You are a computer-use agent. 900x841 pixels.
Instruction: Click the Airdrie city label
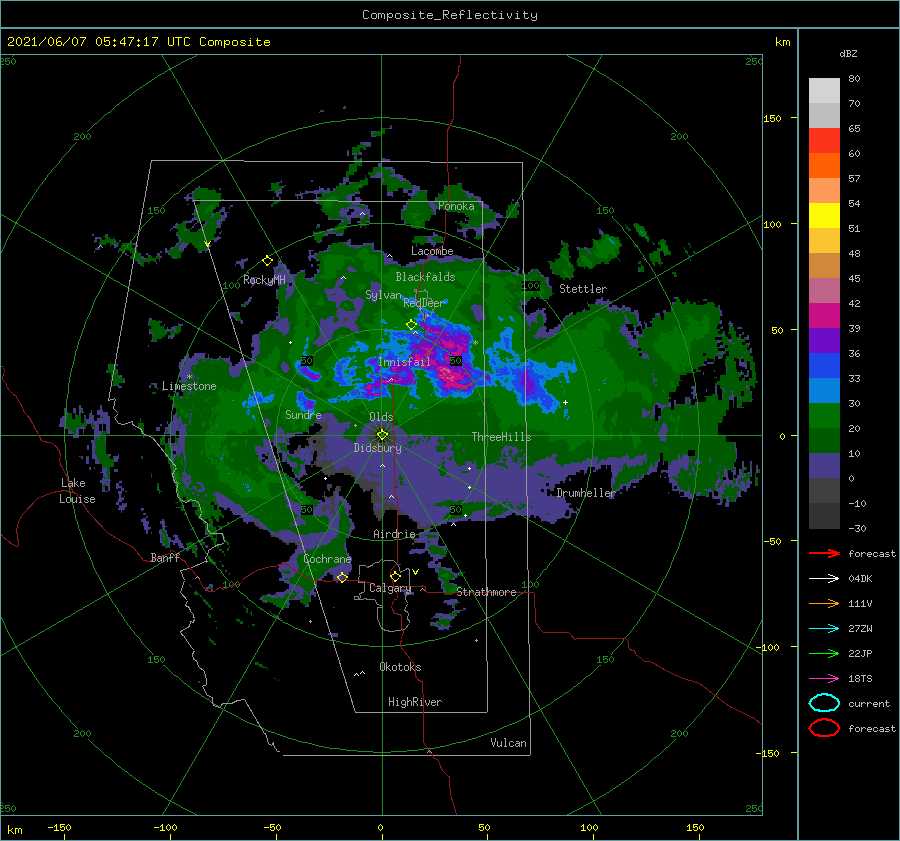tap(394, 534)
